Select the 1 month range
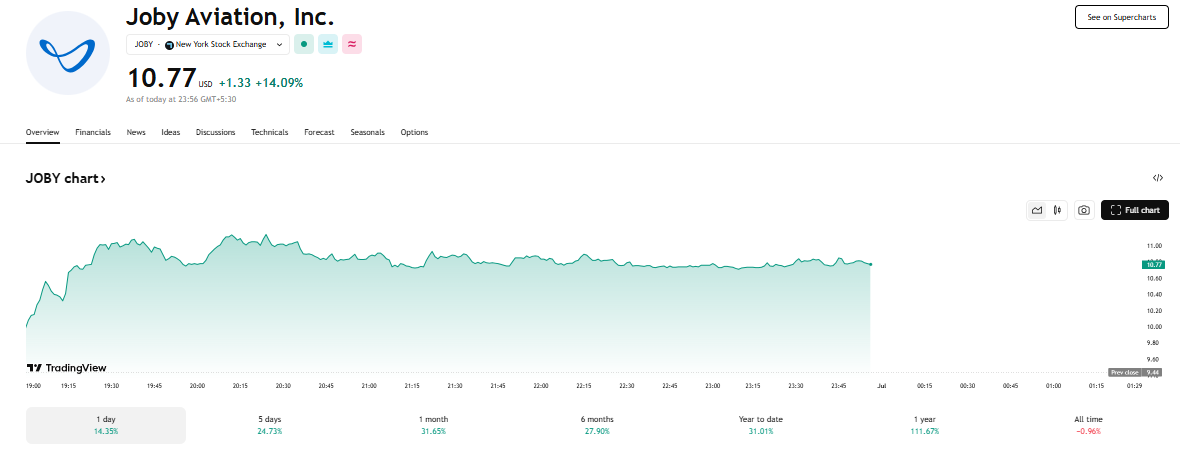Image resolution: width=1180 pixels, height=450 pixels. click(433, 425)
